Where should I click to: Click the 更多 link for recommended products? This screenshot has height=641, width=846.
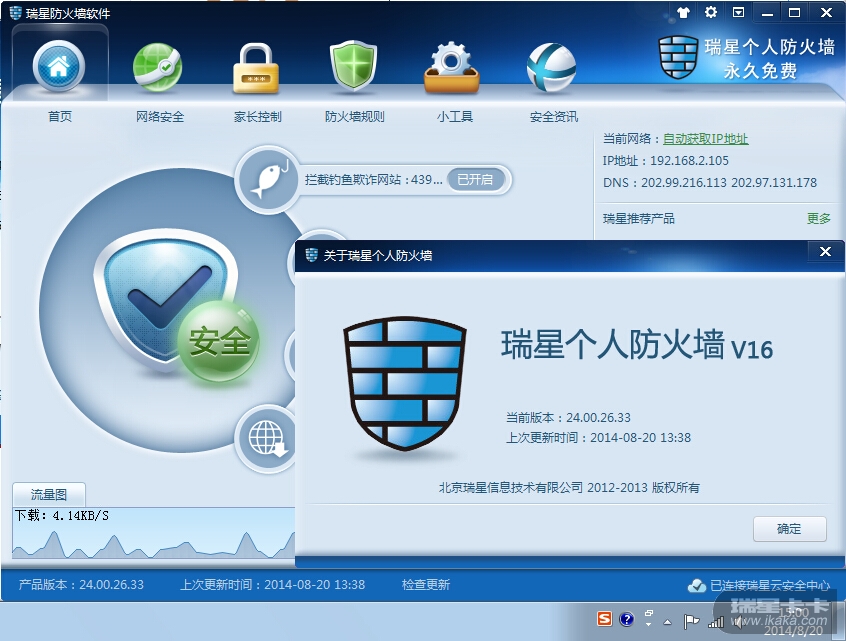pos(818,219)
